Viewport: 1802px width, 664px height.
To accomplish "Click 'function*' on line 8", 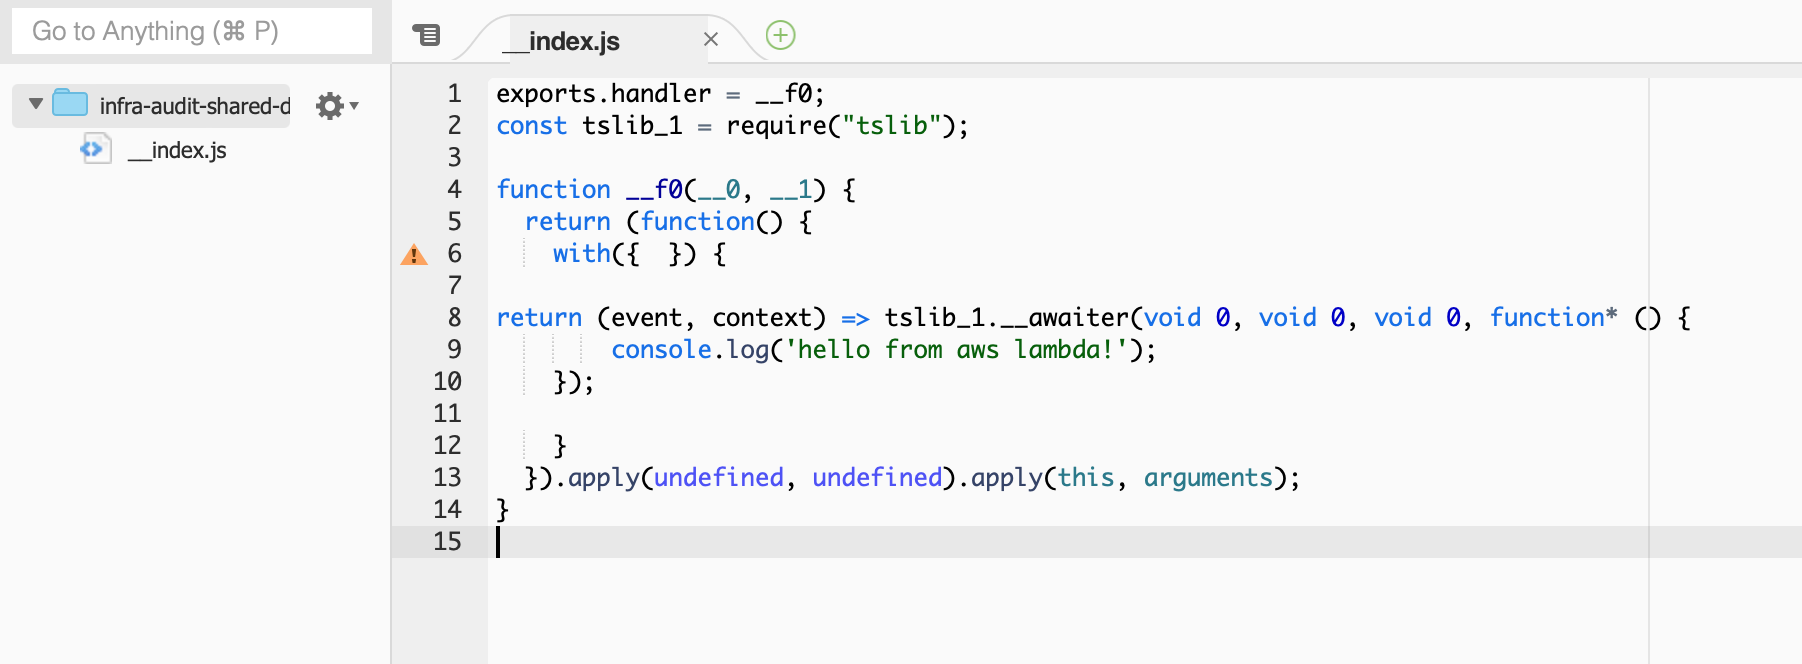I will pos(1554,317).
